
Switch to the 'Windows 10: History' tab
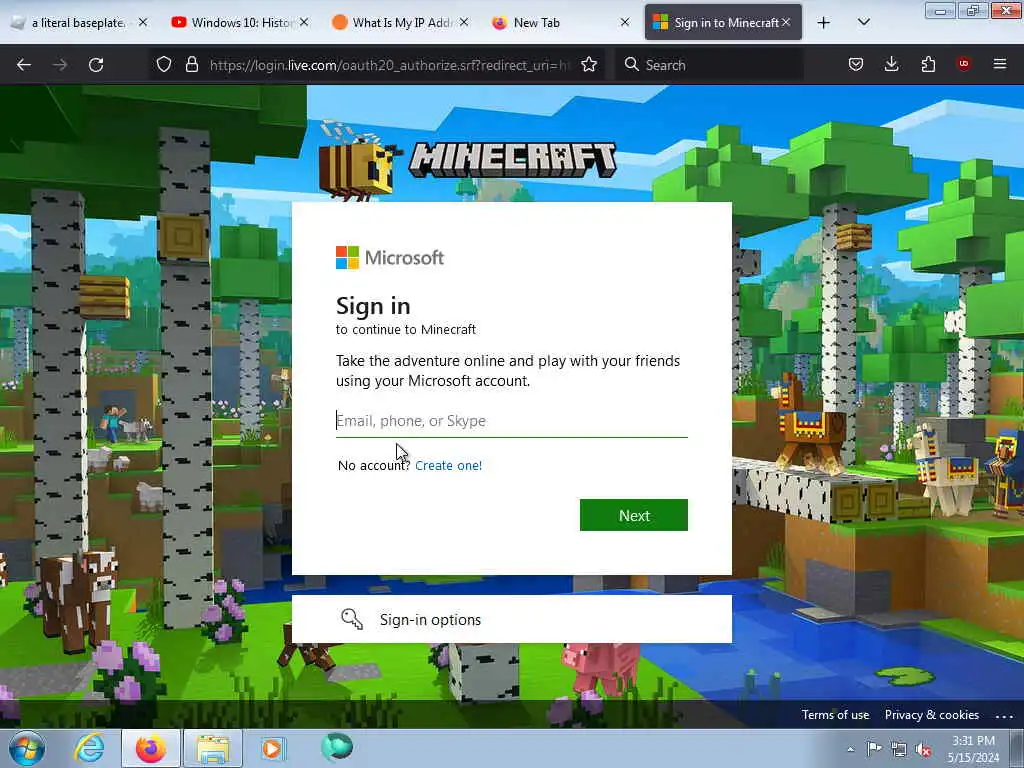[x=240, y=23]
